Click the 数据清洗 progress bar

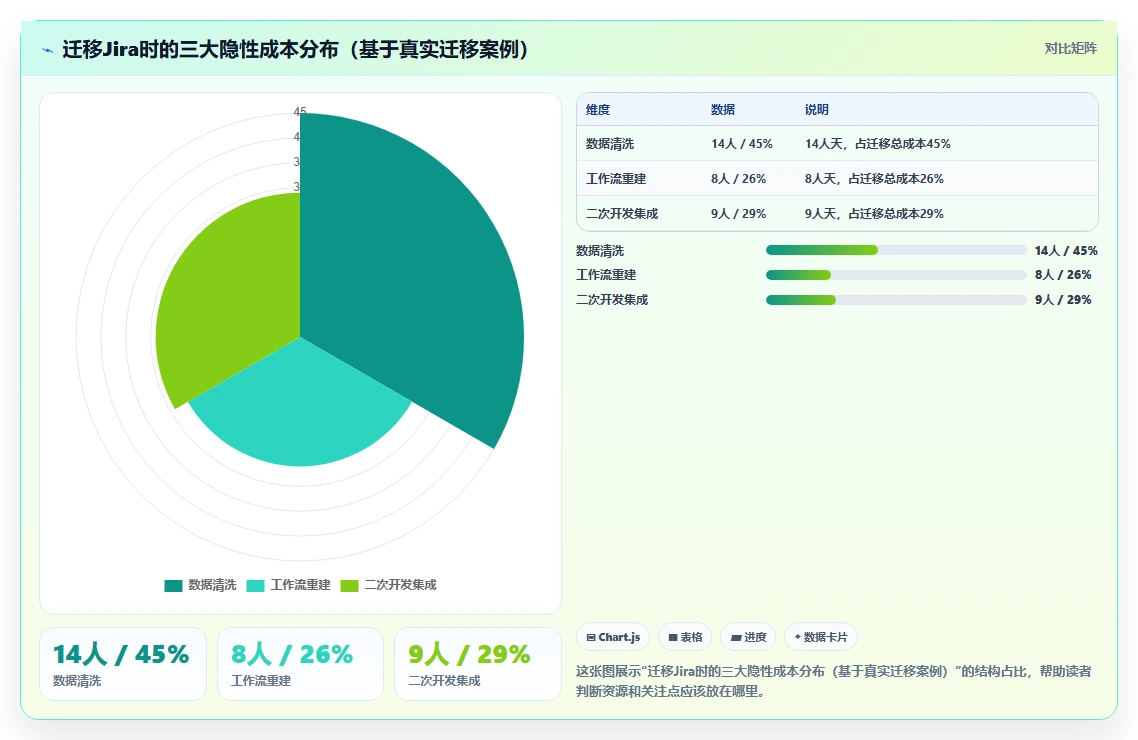point(896,250)
